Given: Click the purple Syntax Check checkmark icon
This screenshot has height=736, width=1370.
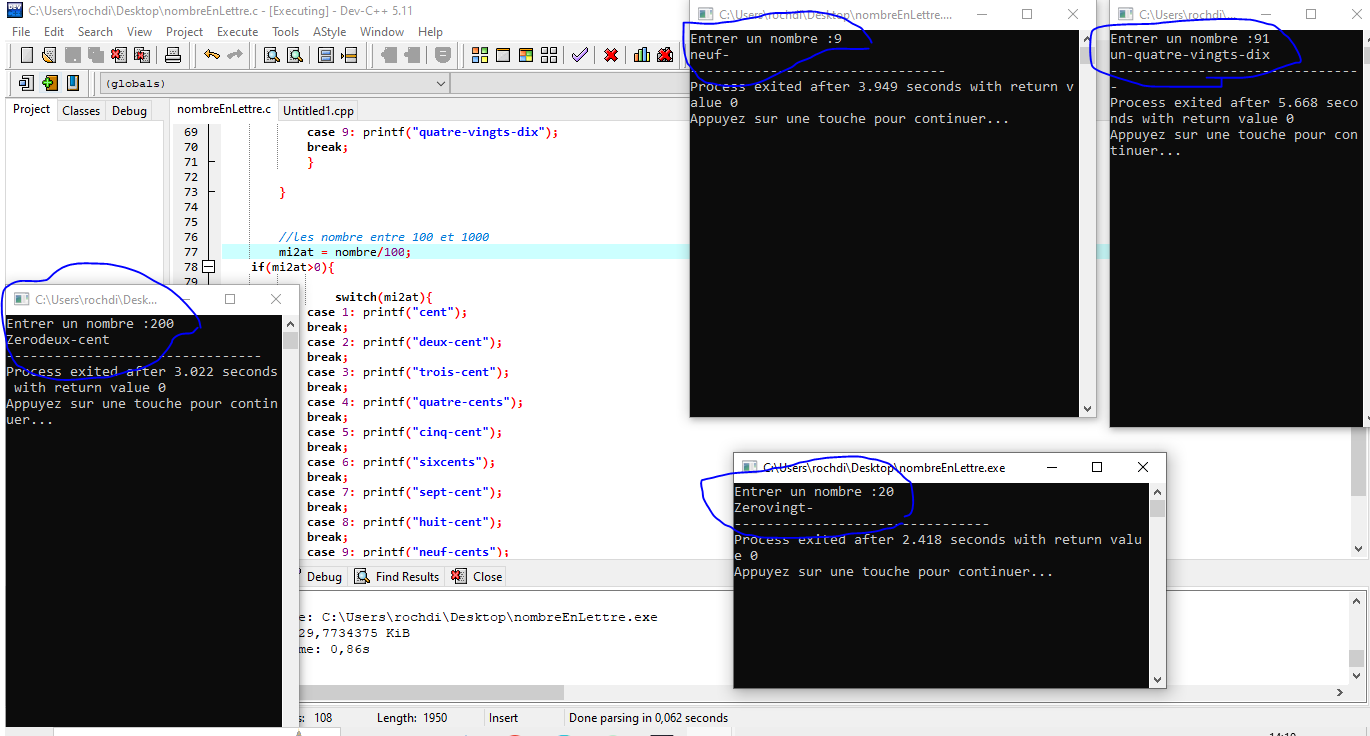Looking at the screenshot, I should [579, 55].
